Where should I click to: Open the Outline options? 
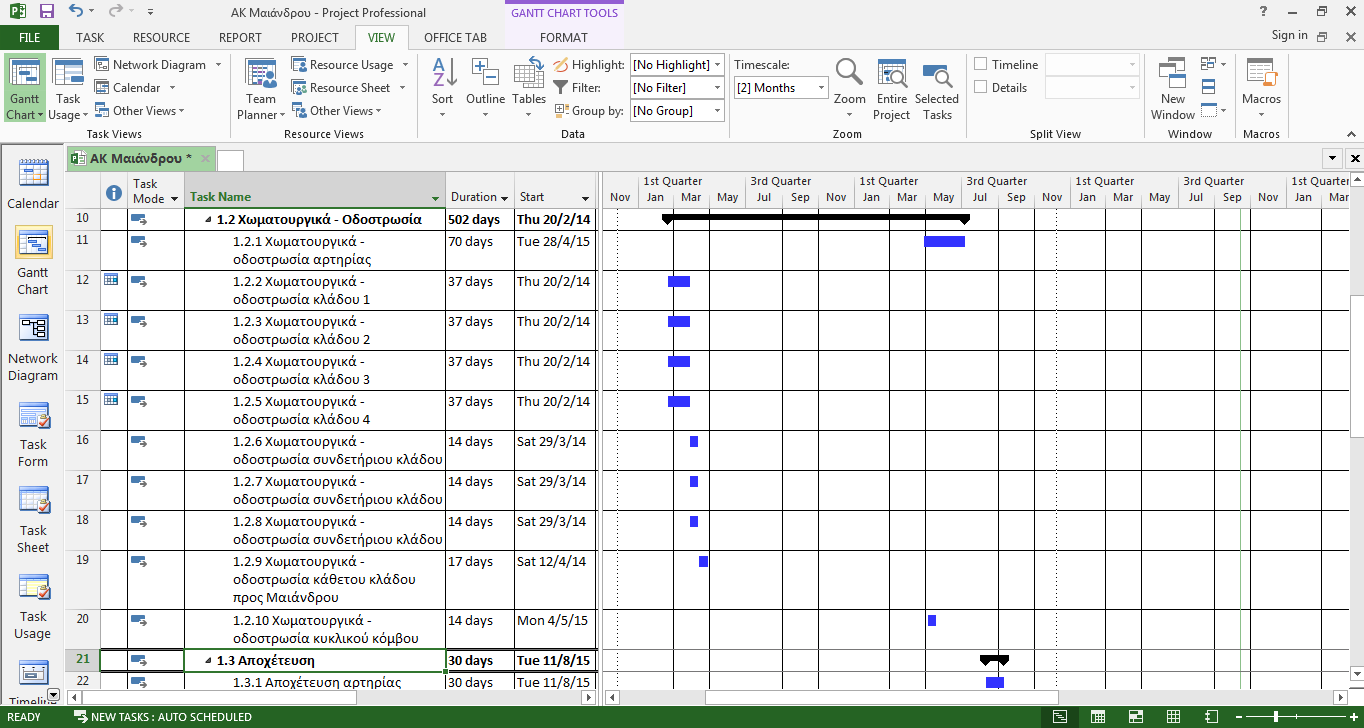click(485, 89)
